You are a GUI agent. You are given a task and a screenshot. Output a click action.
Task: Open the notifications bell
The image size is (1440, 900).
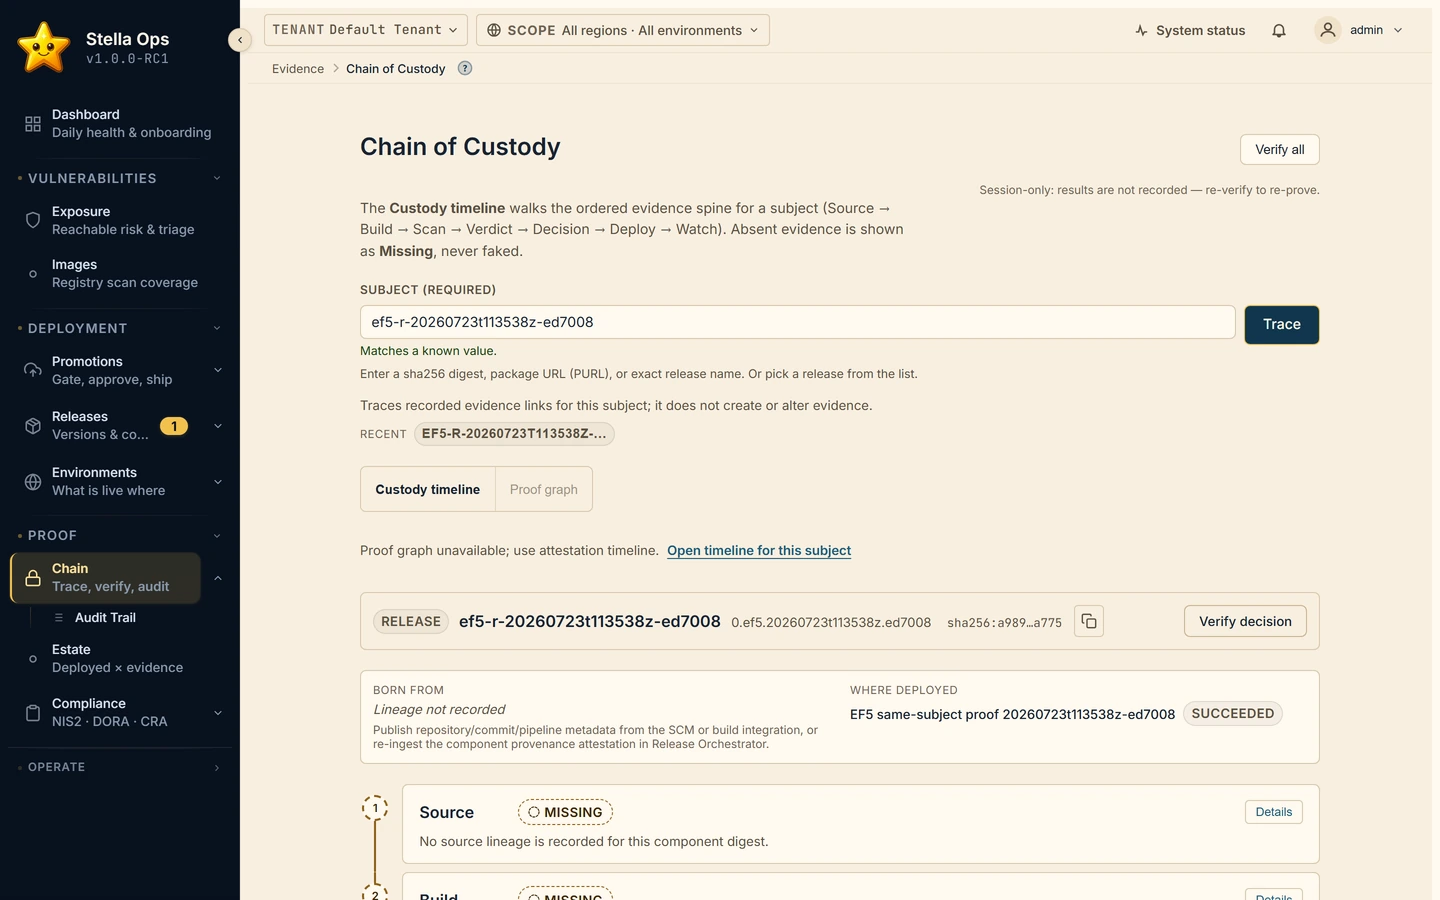[1279, 30]
